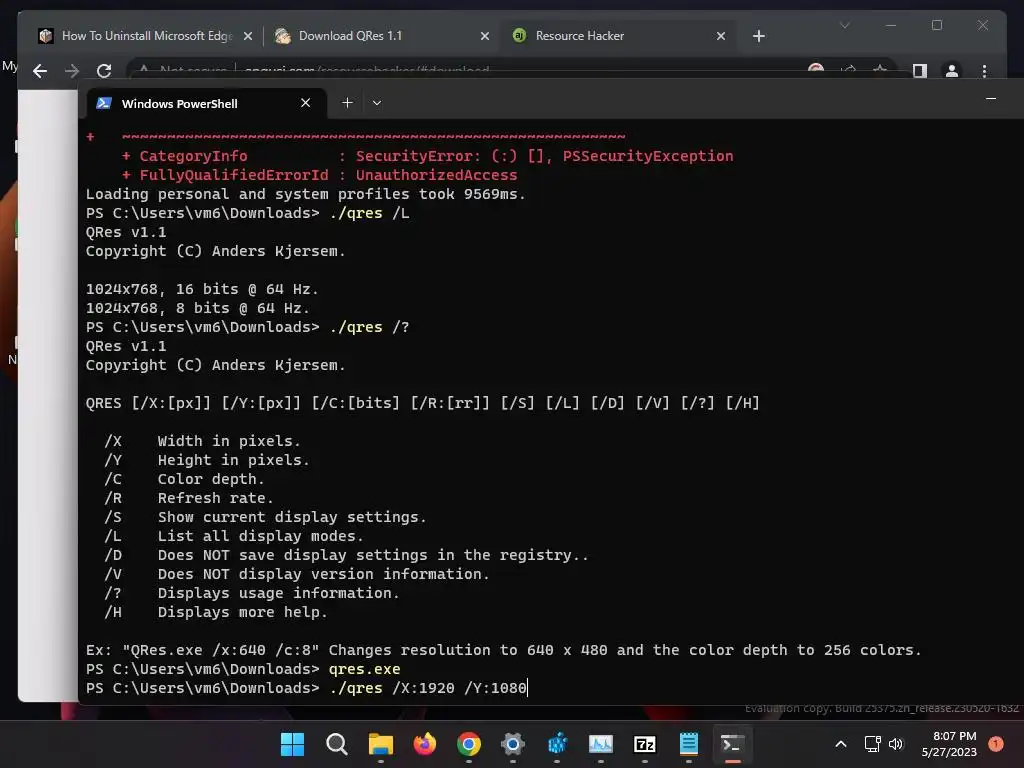This screenshot has width=1024, height=768.
Task: Select the Terminal icon on the taskbar
Action: tap(732, 744)
